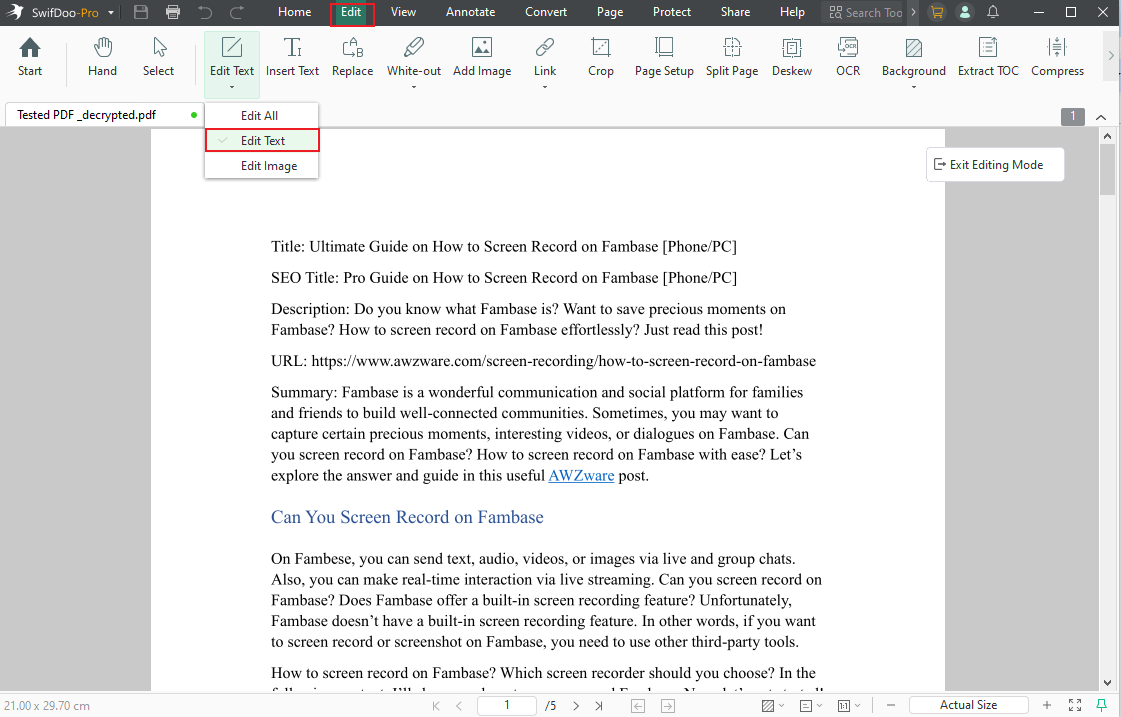Click the Deskew tool
The image size is (1121, 717).
[x=791, y=57]
